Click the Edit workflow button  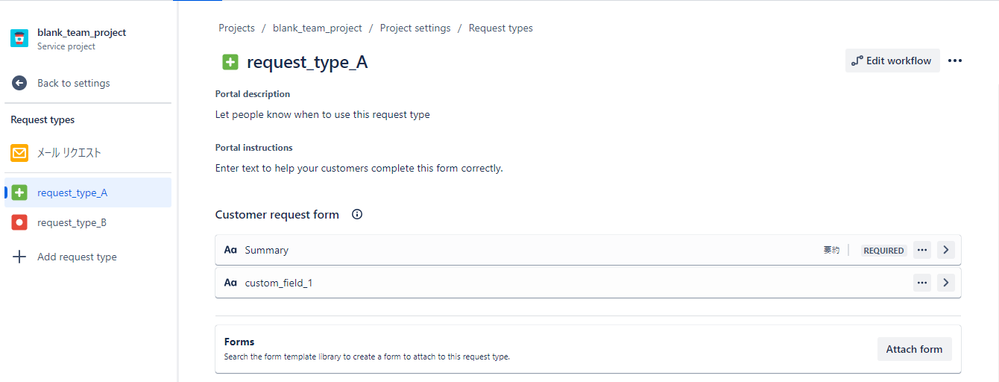(x=892, y=61)
